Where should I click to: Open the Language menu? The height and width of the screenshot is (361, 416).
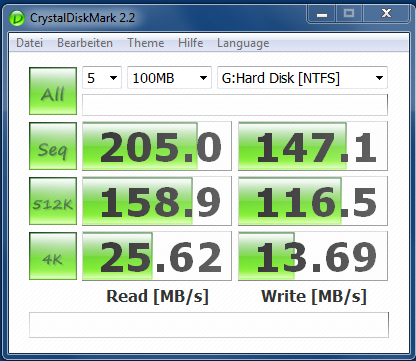pos(243,43)
